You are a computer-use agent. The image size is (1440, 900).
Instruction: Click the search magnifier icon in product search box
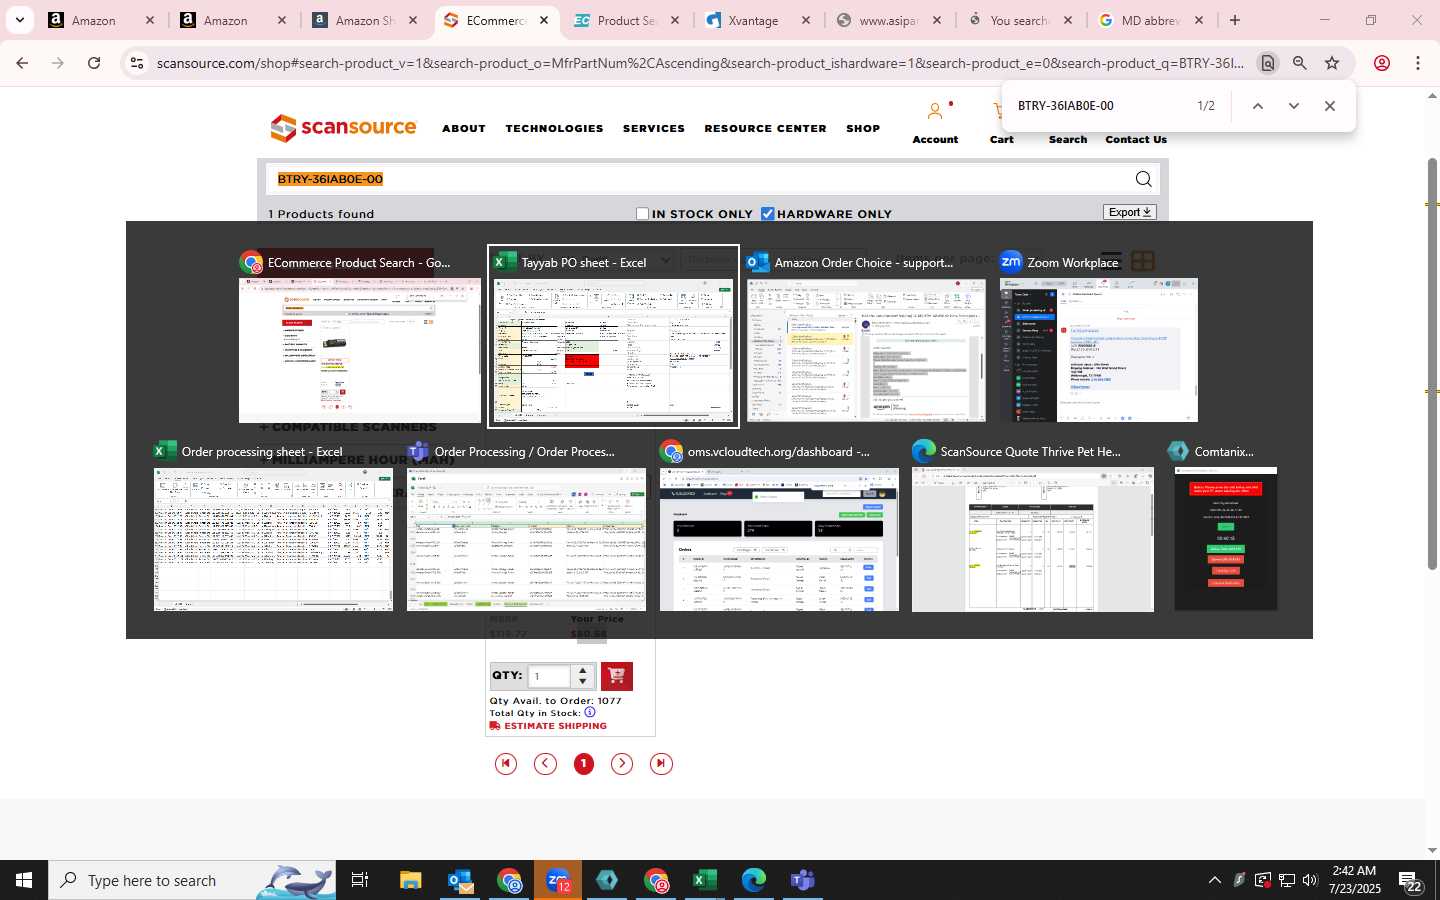pos(1143,179)
